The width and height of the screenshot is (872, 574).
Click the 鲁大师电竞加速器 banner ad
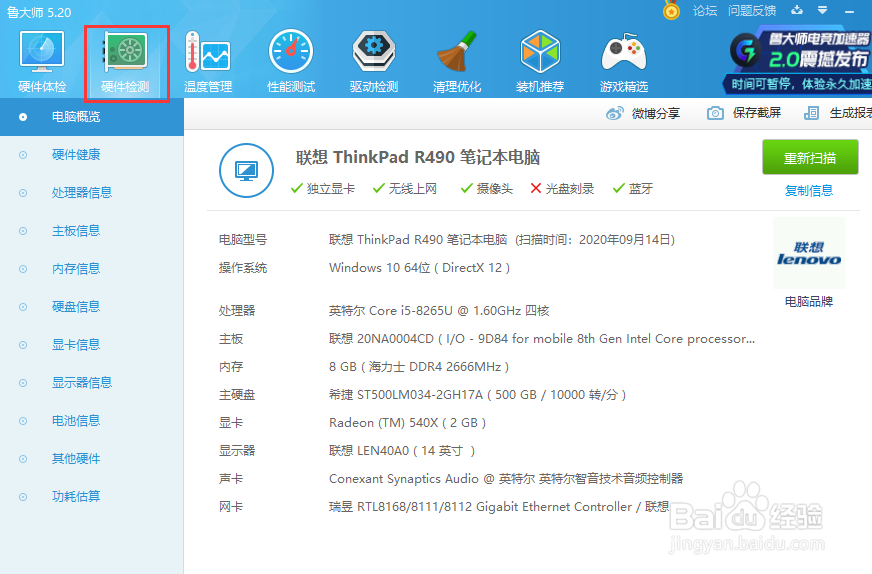(798, 62)
